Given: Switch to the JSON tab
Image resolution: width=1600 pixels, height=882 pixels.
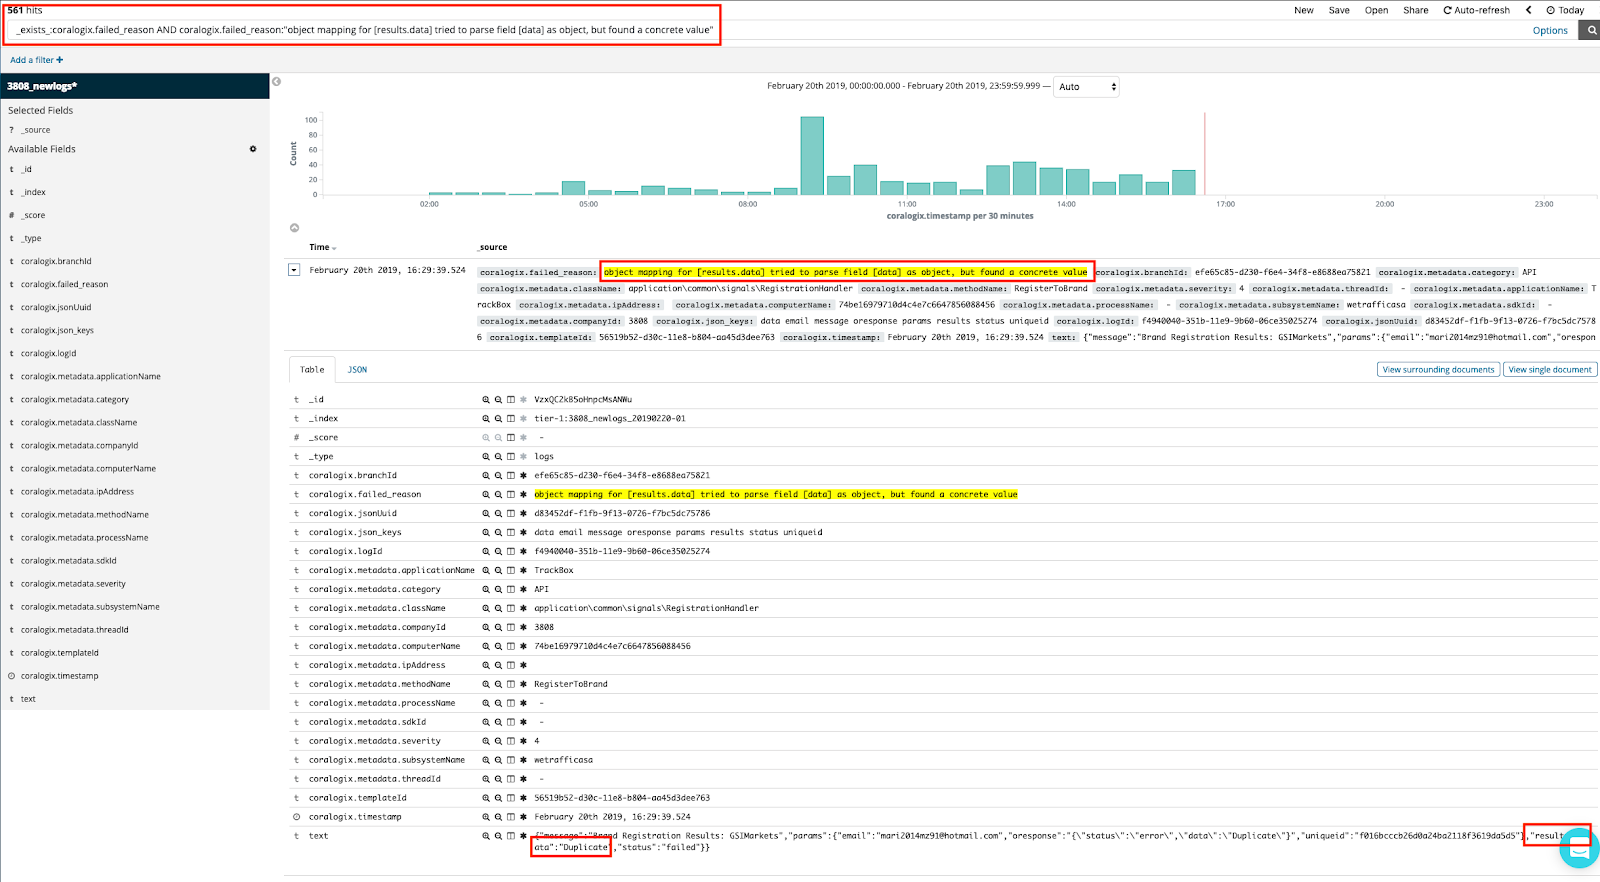Looking at the screenshot, I should tap(357, 370).
